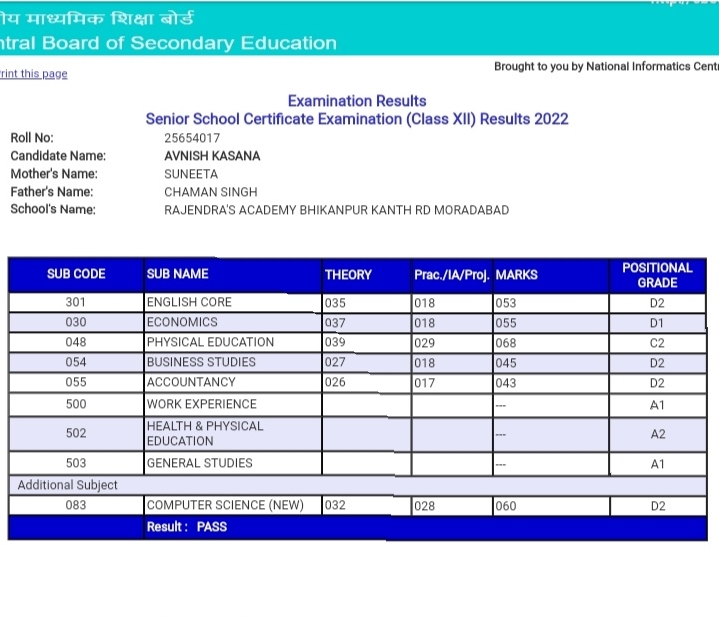Click the Additional Subject row label

point(68,486)
